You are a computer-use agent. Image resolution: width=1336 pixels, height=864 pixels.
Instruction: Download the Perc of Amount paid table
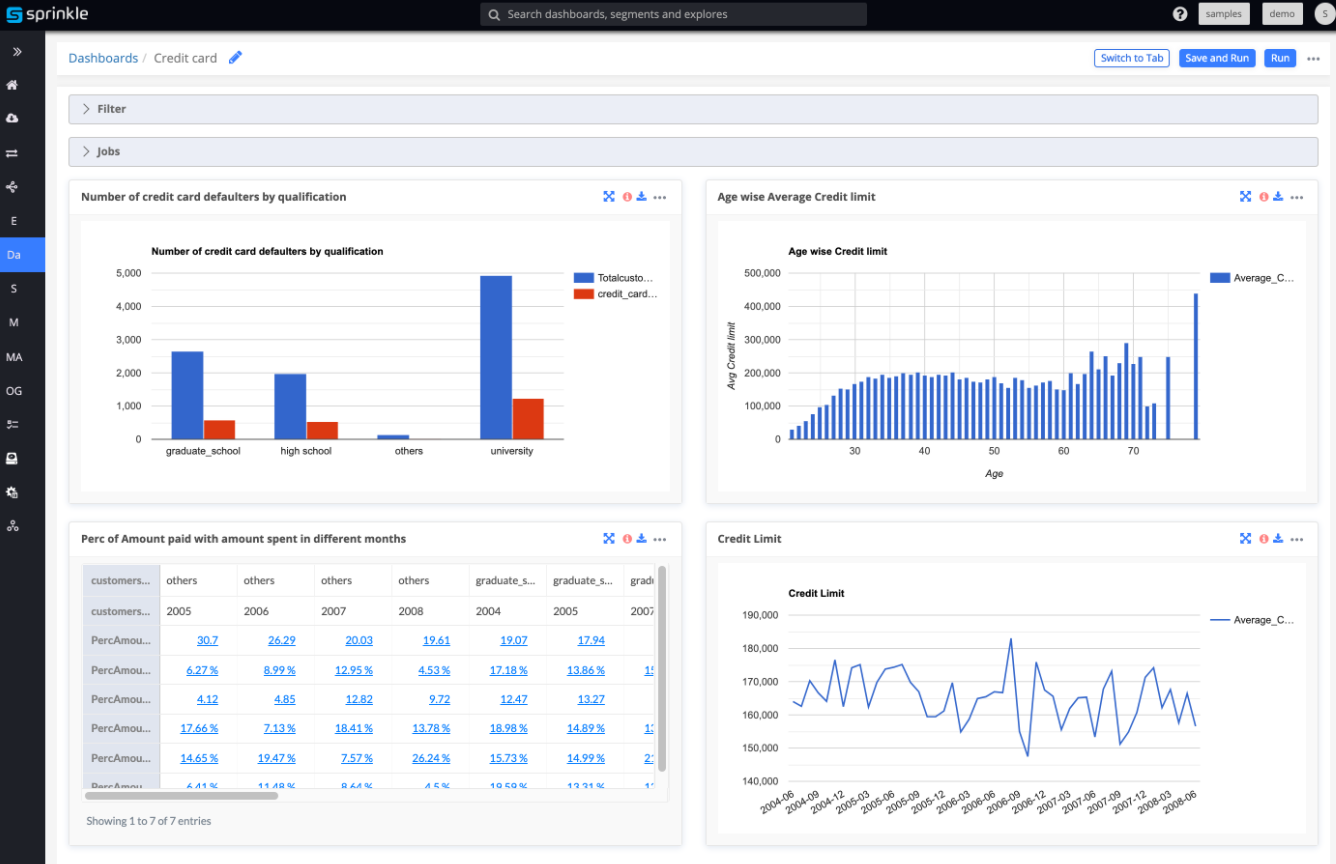(641, 539)
